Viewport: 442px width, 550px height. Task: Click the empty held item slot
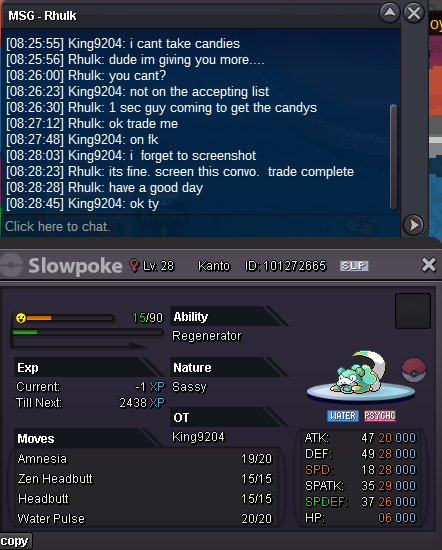click(413, 311)
